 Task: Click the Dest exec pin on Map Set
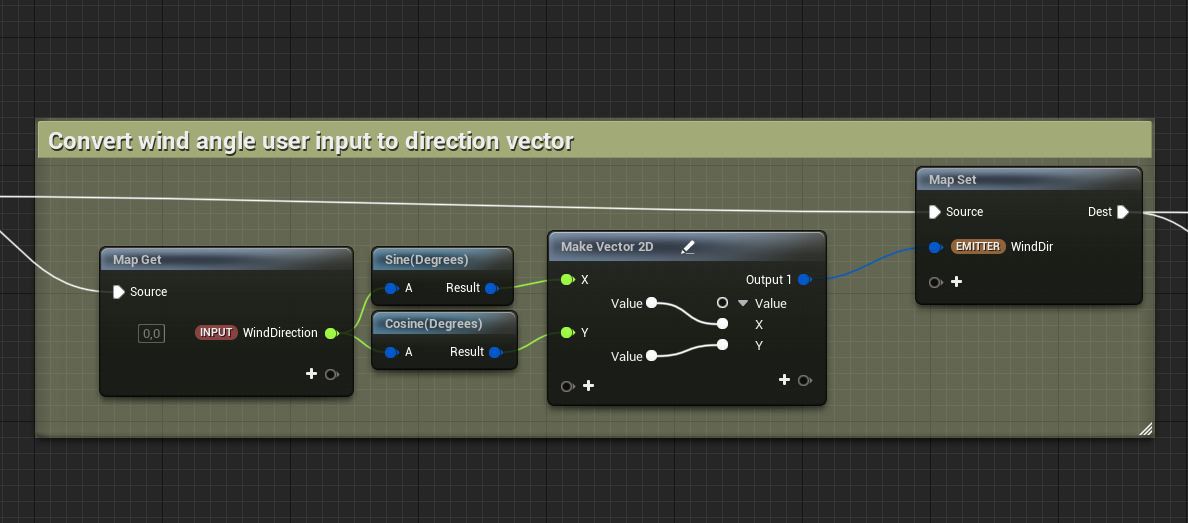click(x=1123, y=212)
